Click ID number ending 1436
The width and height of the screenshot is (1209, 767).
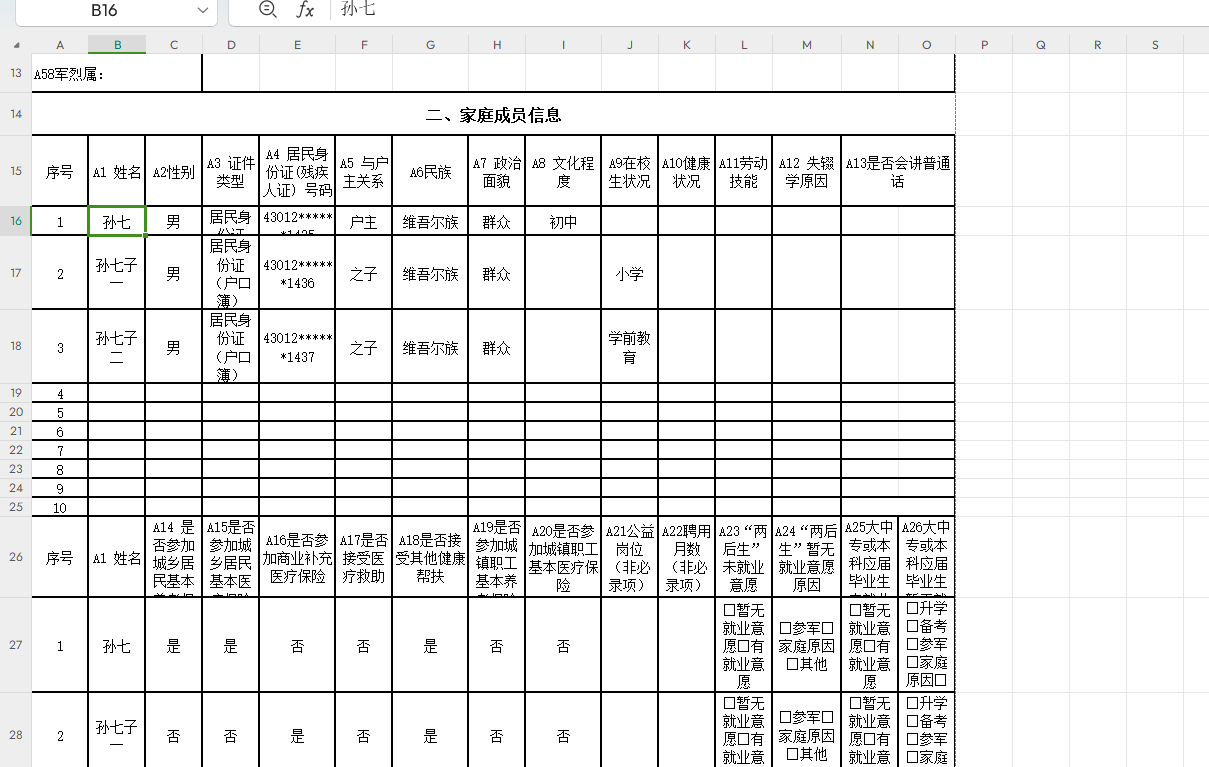coord(297,273)
